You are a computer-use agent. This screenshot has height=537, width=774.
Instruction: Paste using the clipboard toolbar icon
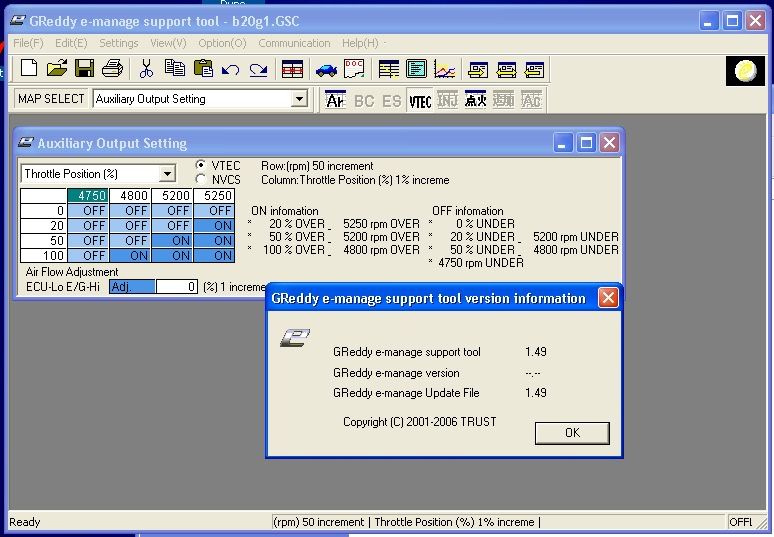click(202, 69)
